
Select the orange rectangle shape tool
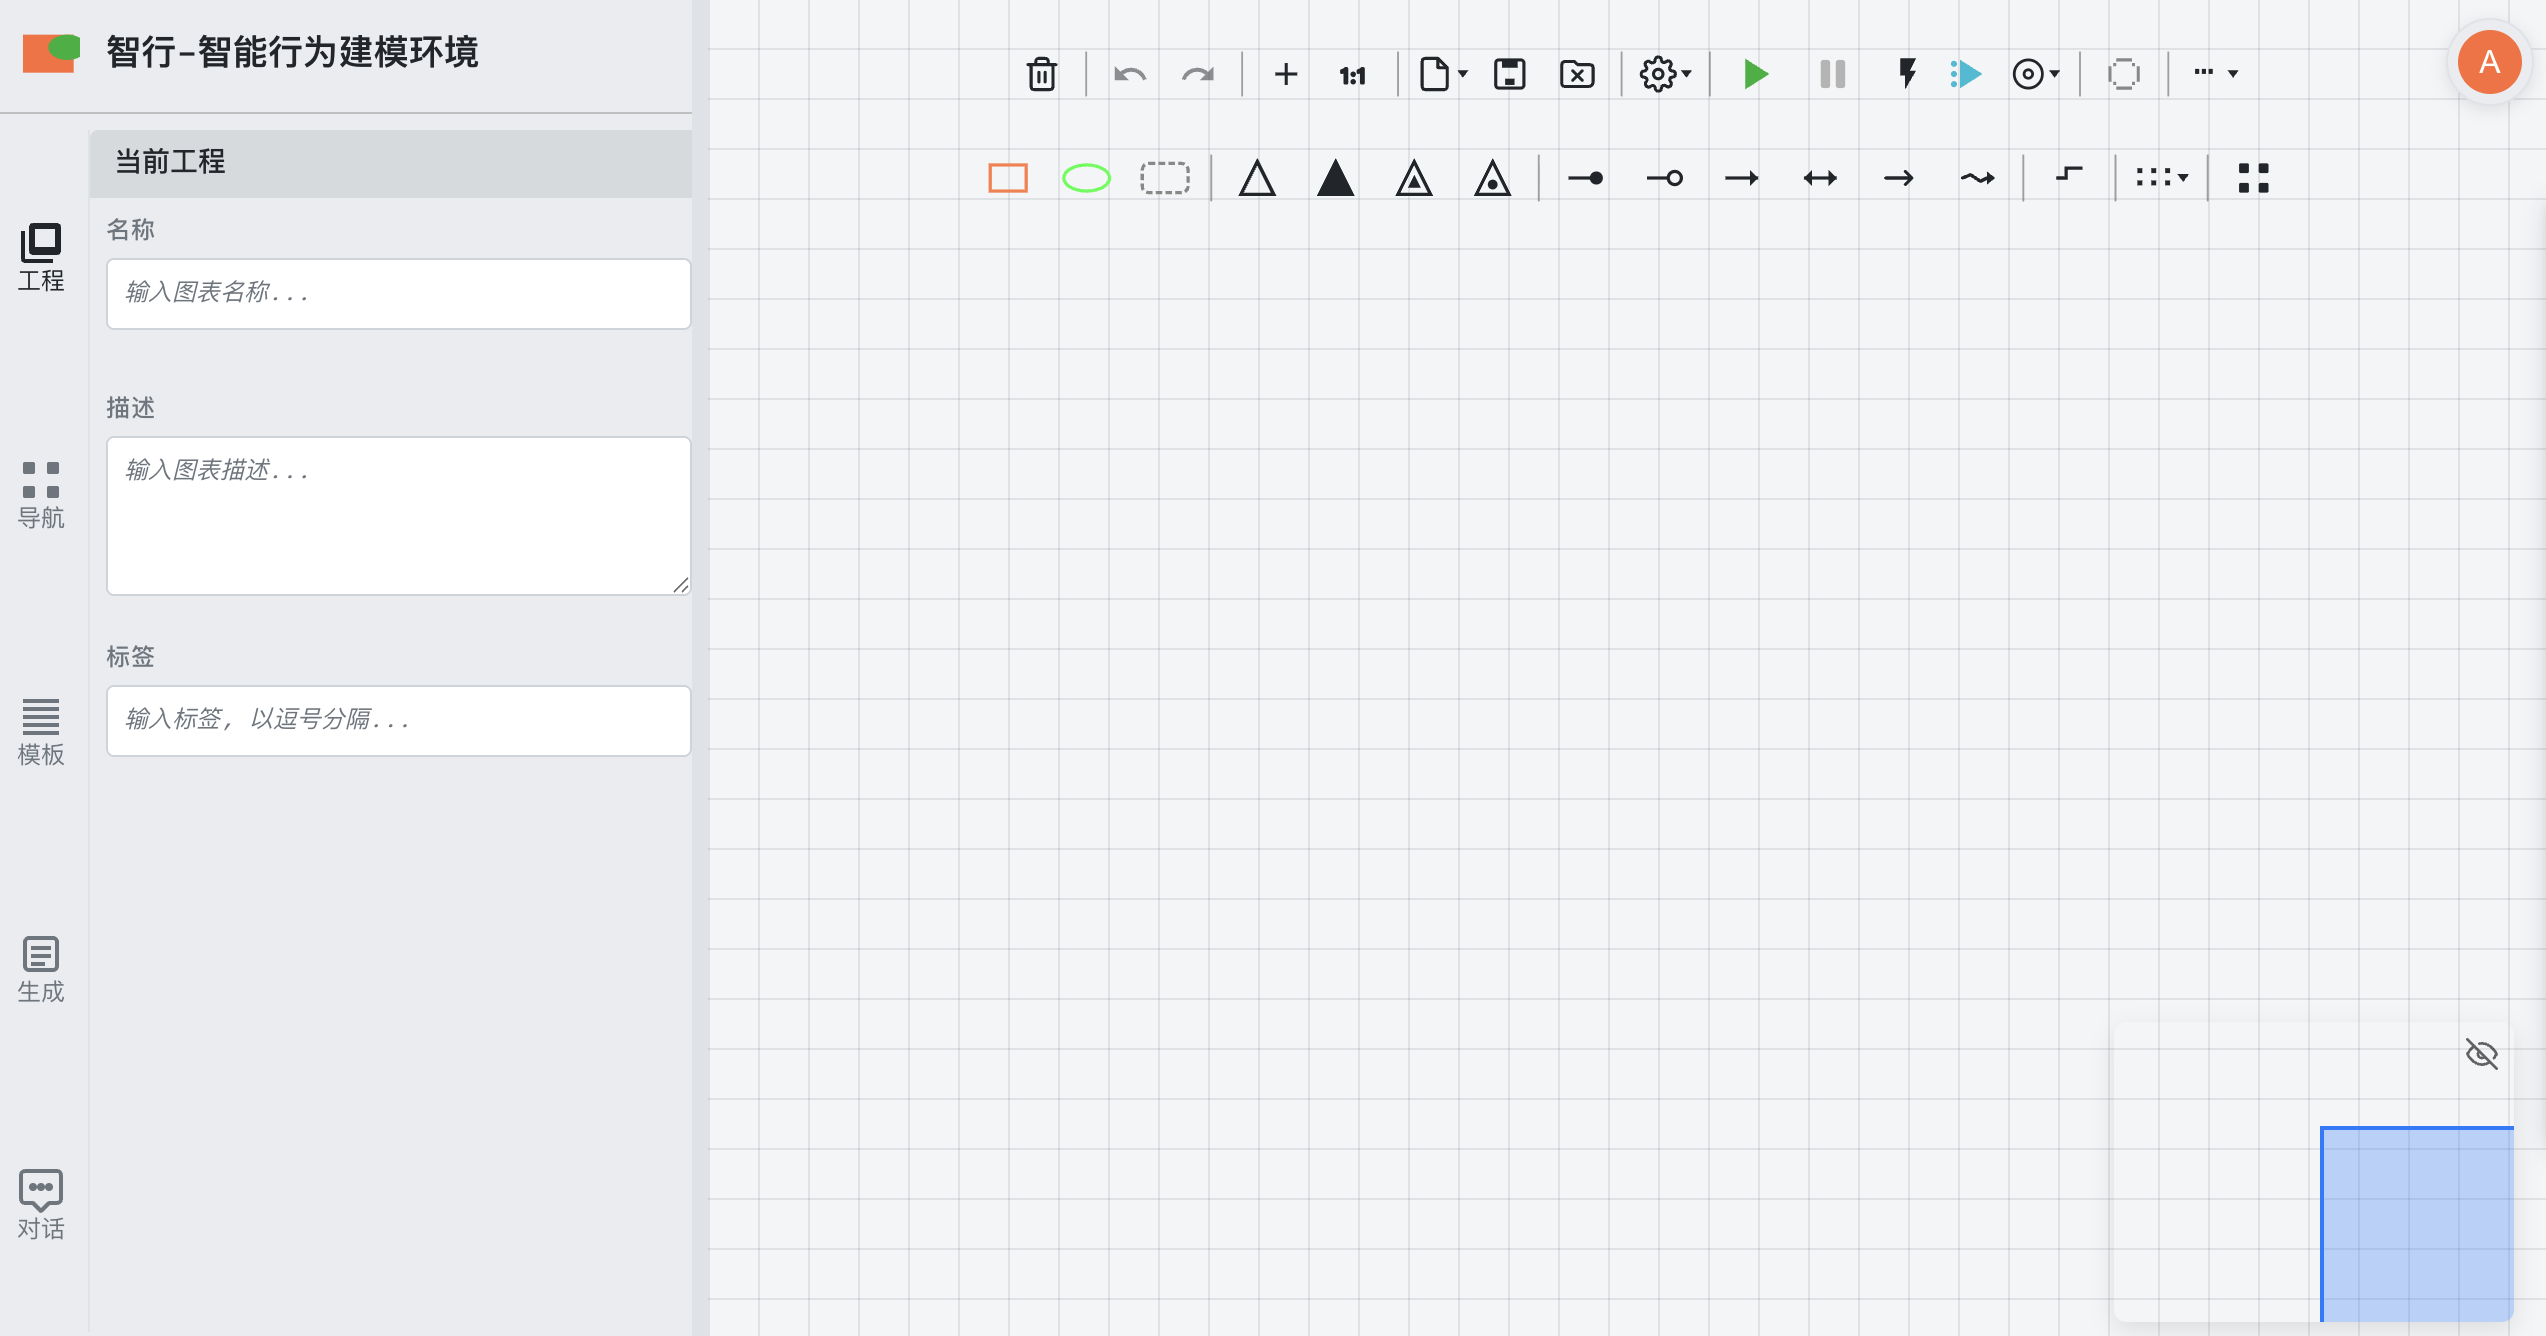coord(1007,178)
